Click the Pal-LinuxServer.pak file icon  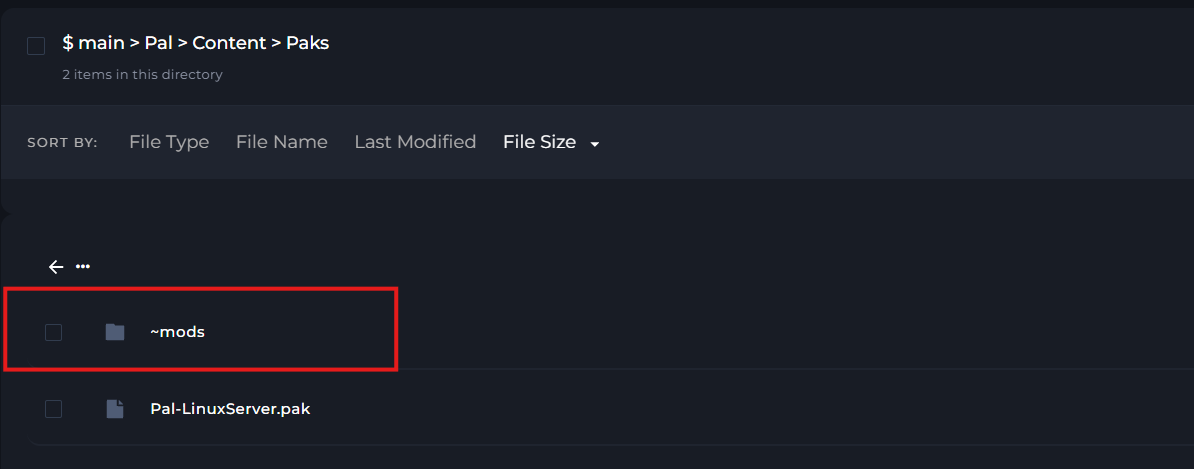(x=115, y=408)
